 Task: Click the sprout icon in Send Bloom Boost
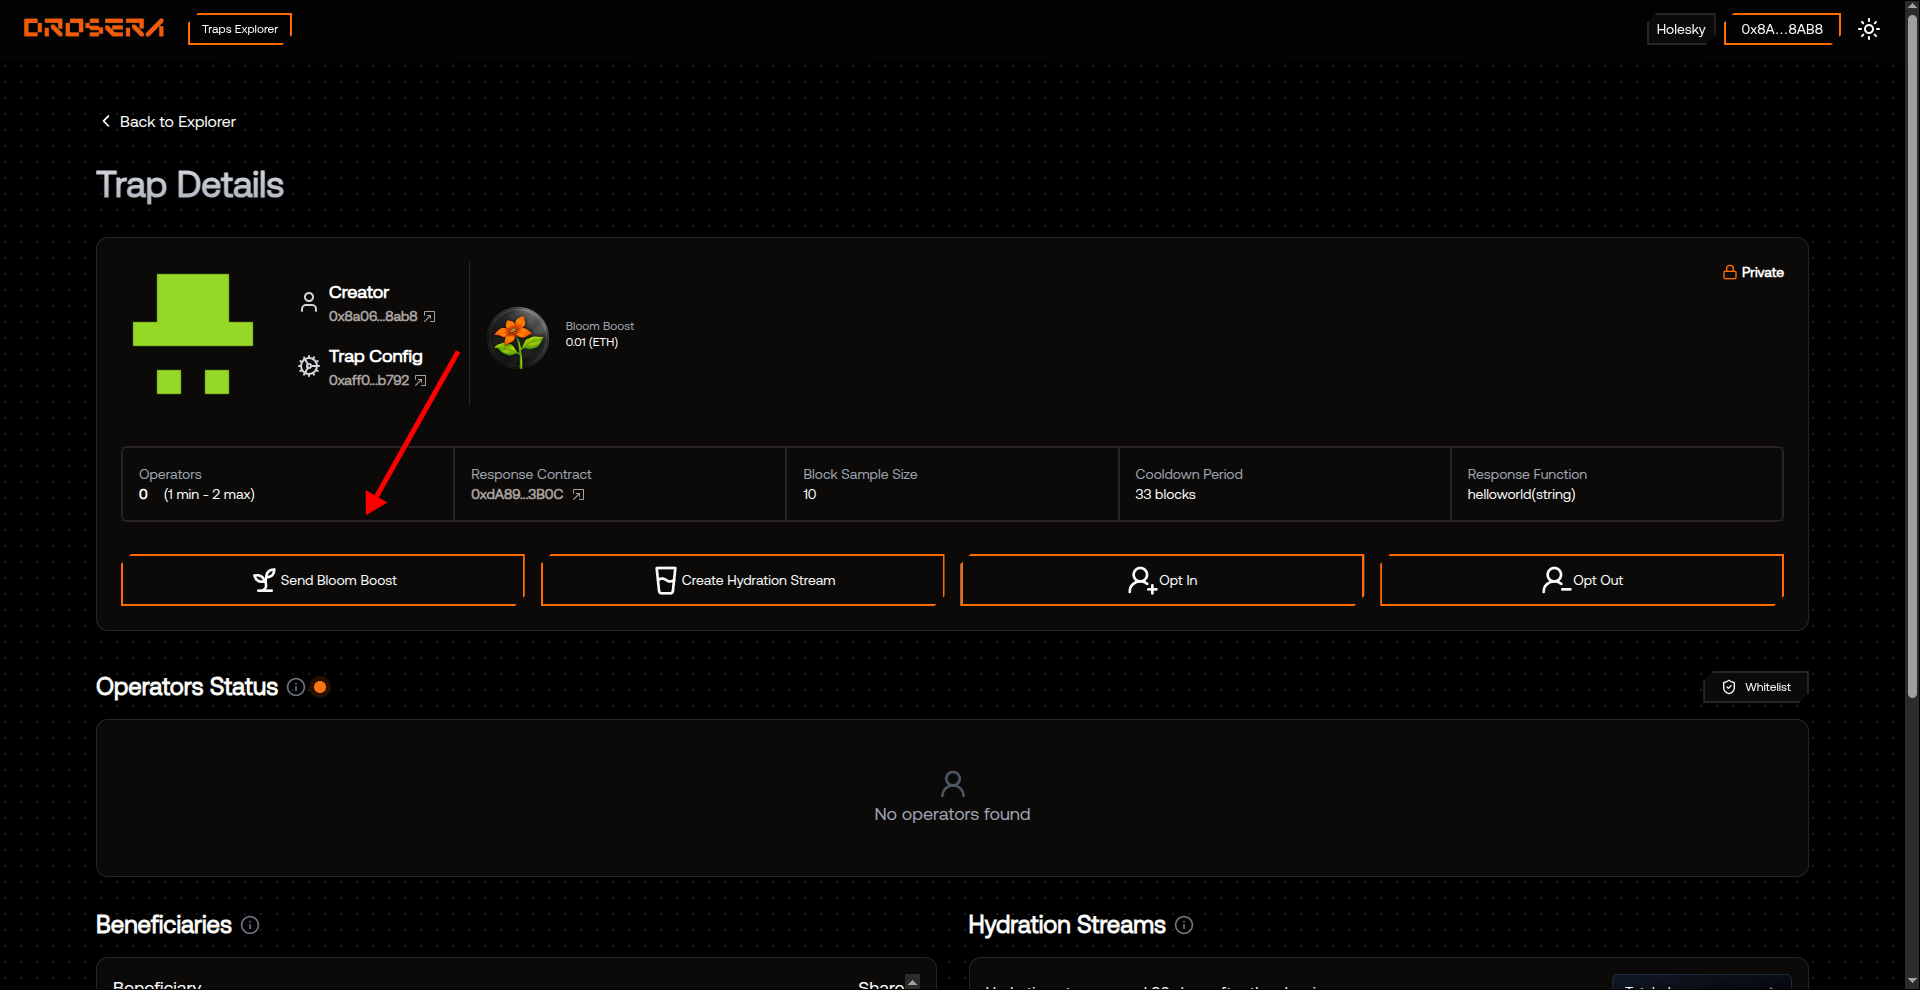(264, 580)
